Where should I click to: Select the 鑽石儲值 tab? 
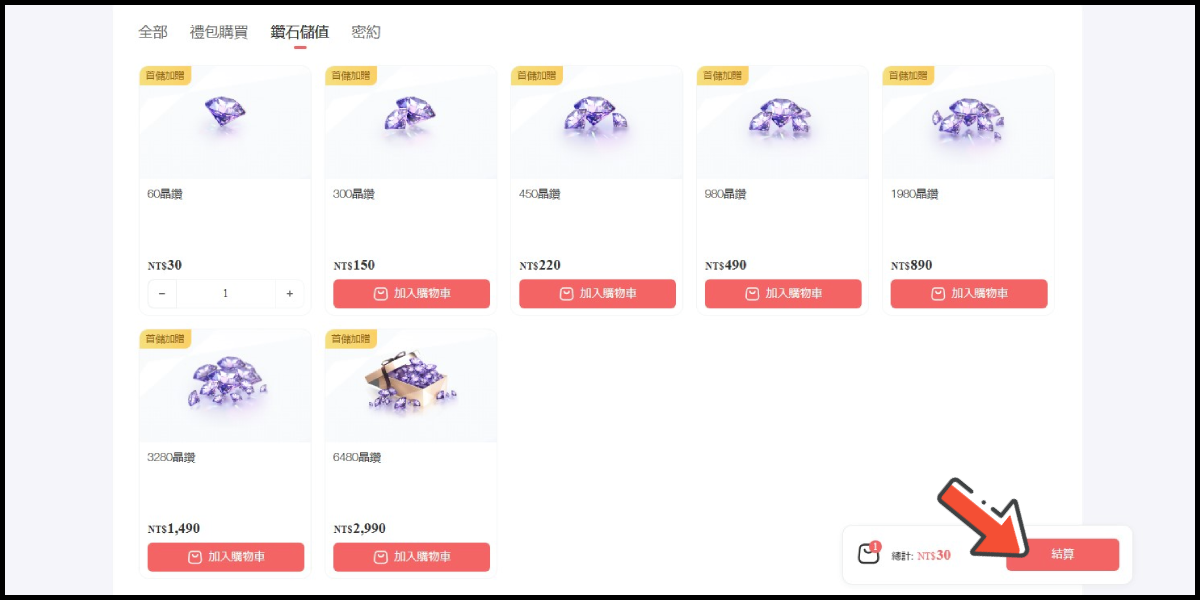coord(299,32)
